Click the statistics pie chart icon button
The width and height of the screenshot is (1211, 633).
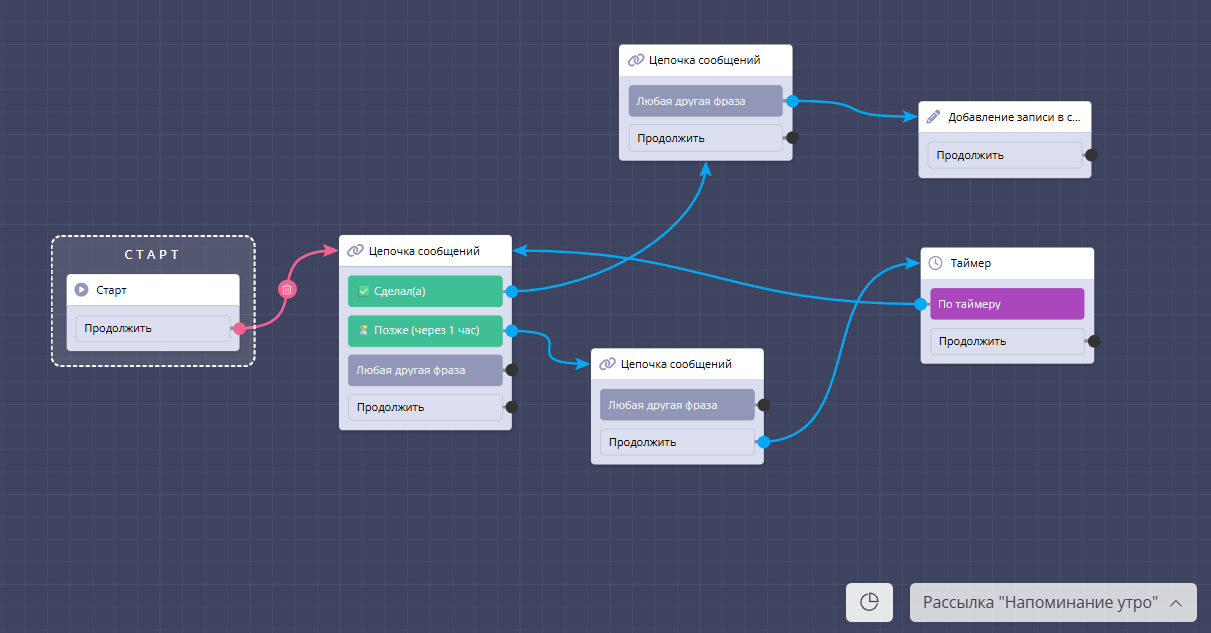[x=869, y=602]
